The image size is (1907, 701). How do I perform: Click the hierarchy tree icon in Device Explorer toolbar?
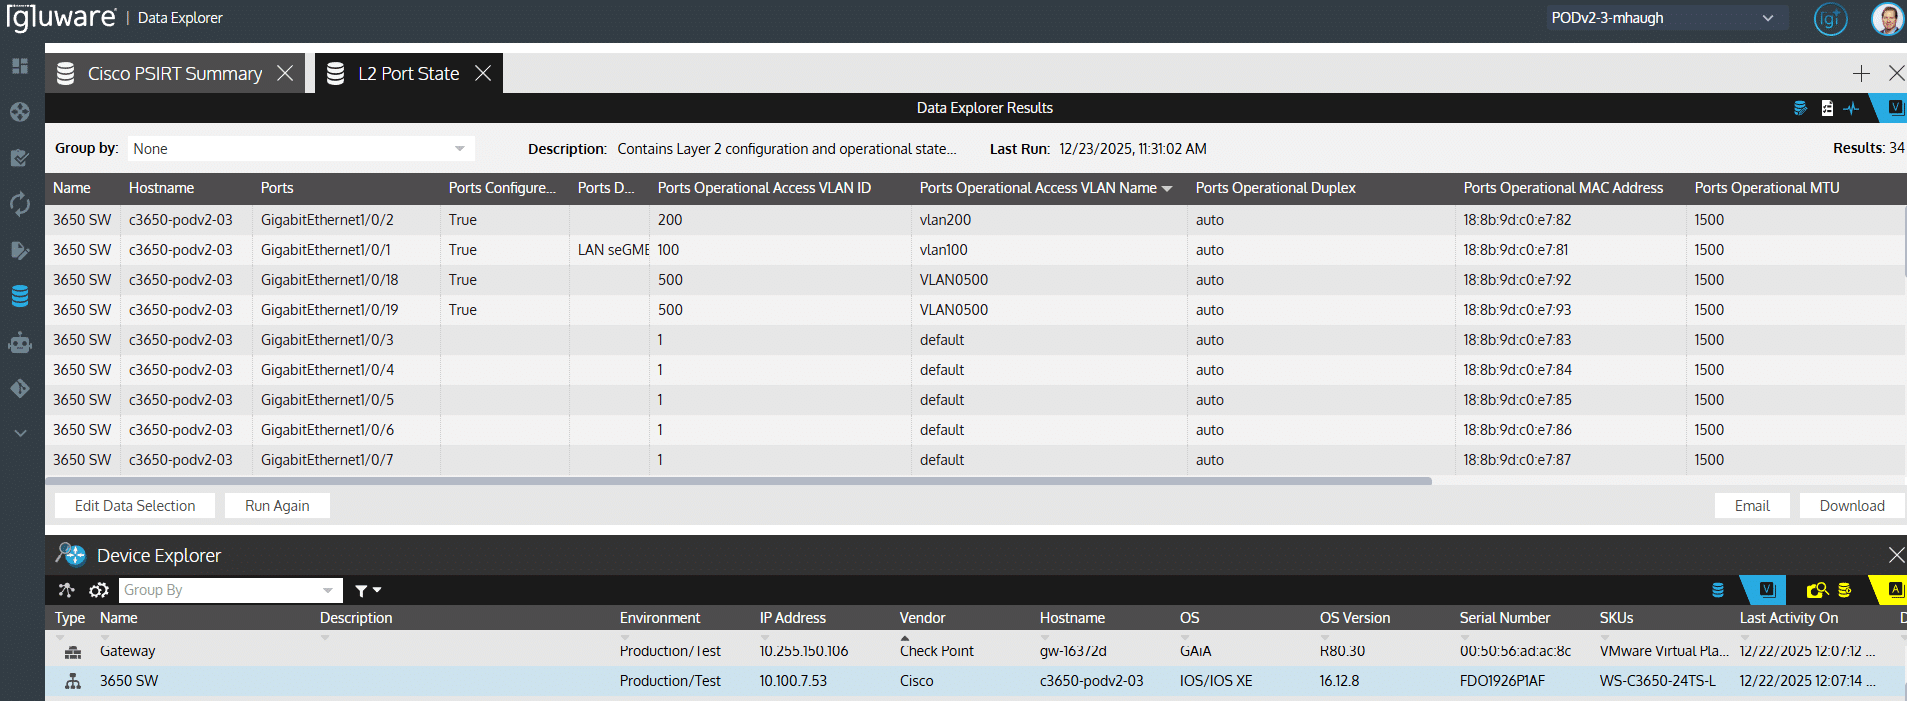click(66, 590)
